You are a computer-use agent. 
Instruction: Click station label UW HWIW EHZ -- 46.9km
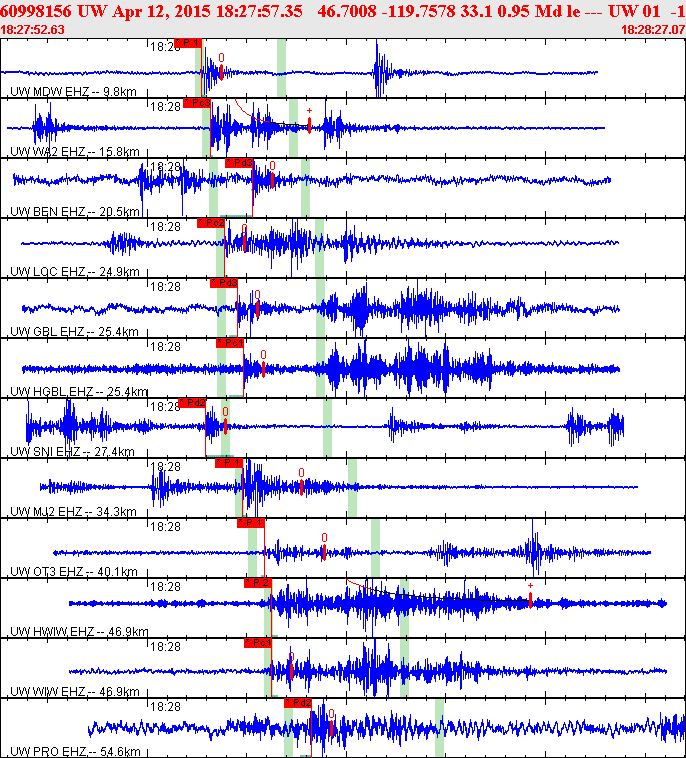pos(79,631)
